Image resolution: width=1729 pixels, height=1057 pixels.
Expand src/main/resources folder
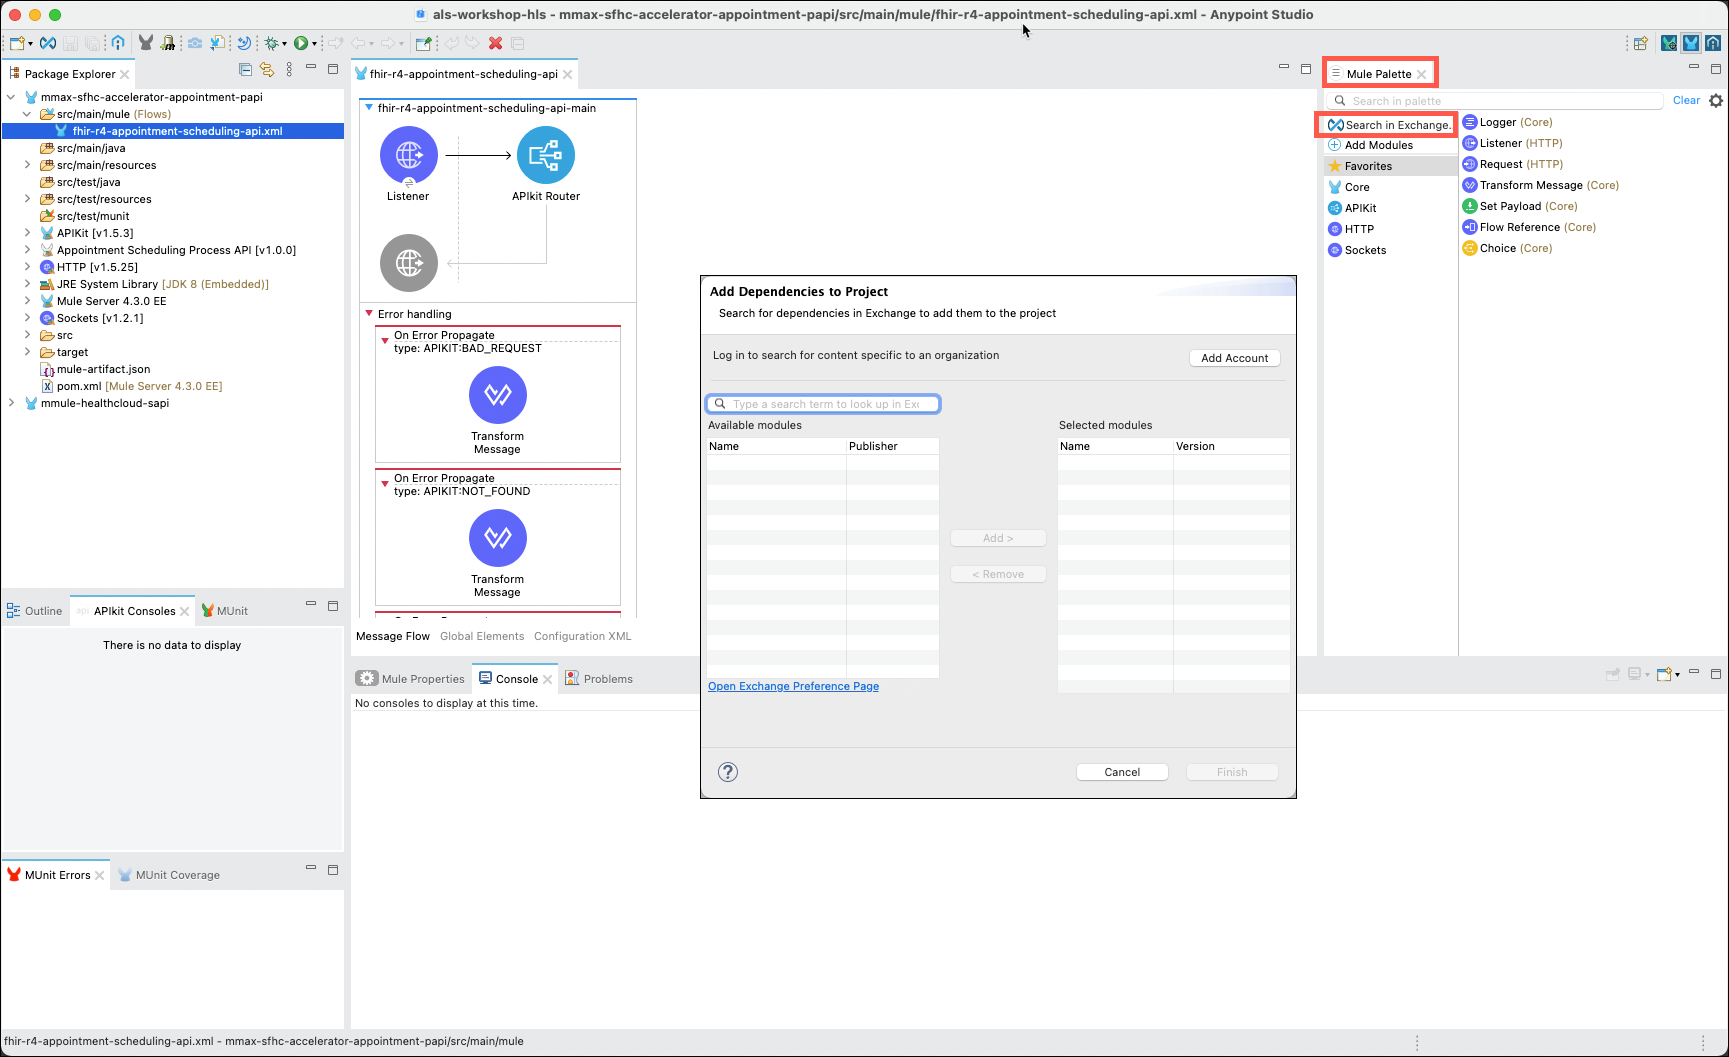click(x=27, y=165)
